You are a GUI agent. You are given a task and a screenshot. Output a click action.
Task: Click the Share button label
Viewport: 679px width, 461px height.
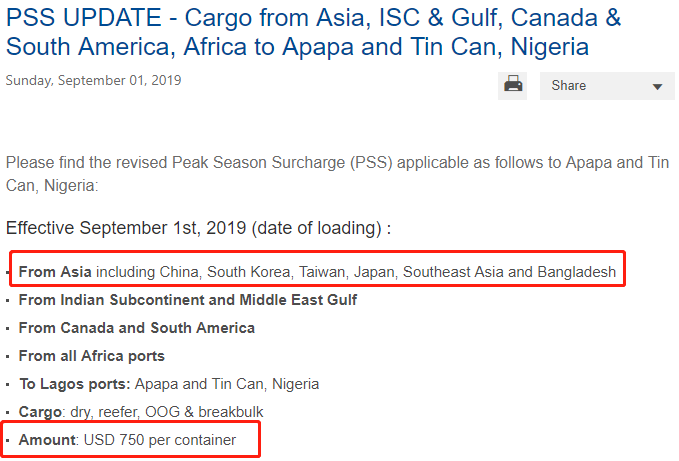[x=569, y=86]
